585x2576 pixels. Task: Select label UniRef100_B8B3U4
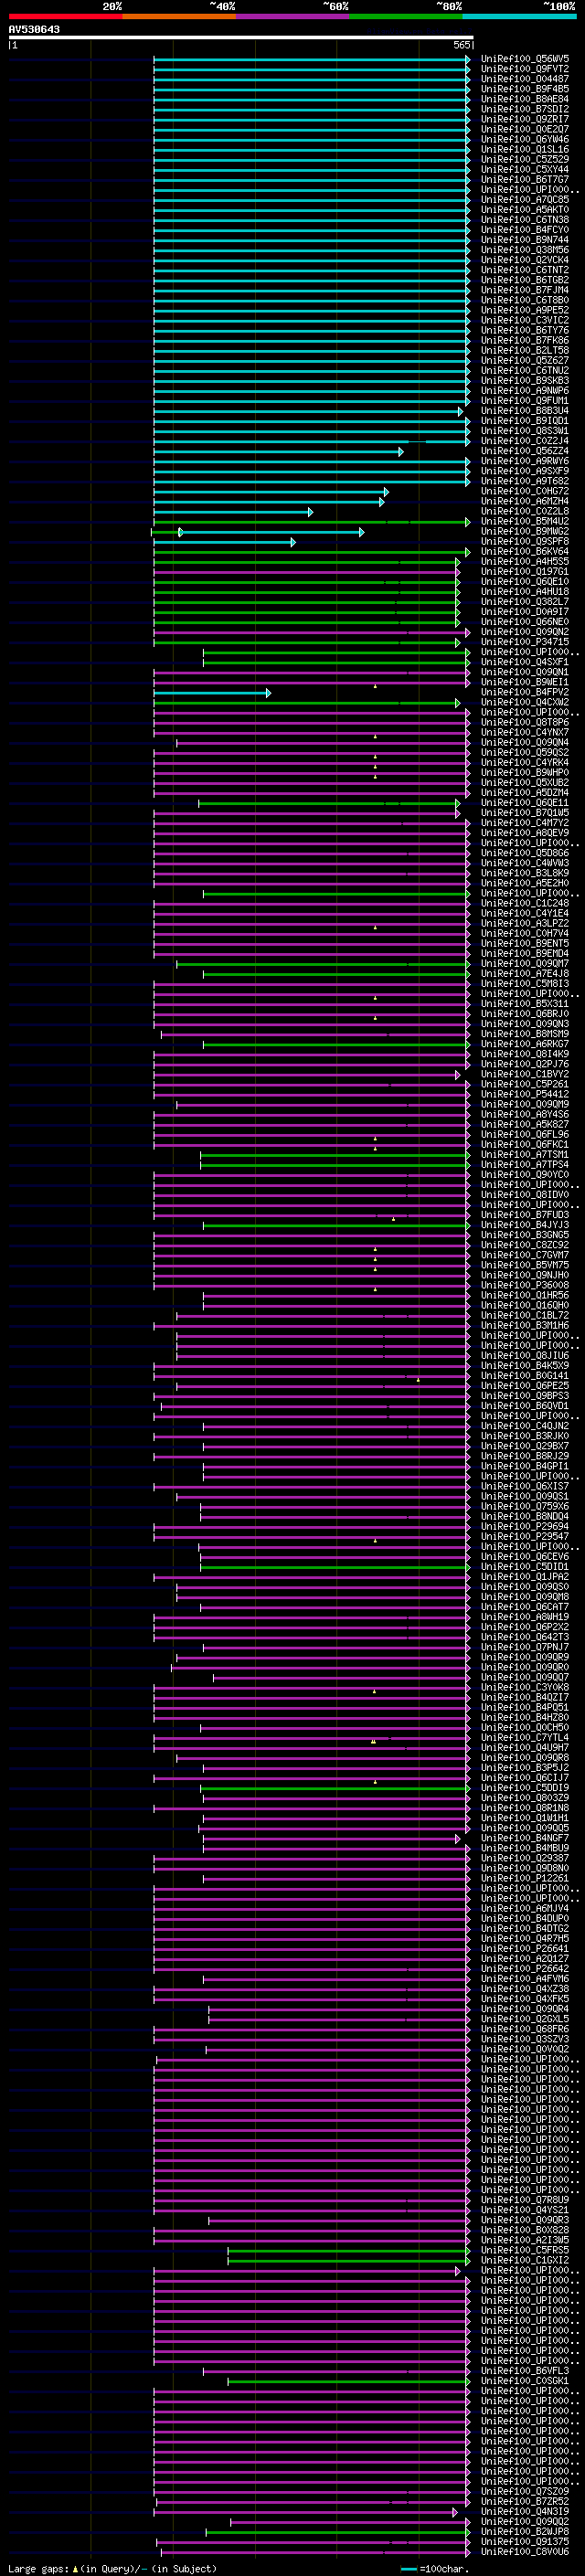[525, 411]
